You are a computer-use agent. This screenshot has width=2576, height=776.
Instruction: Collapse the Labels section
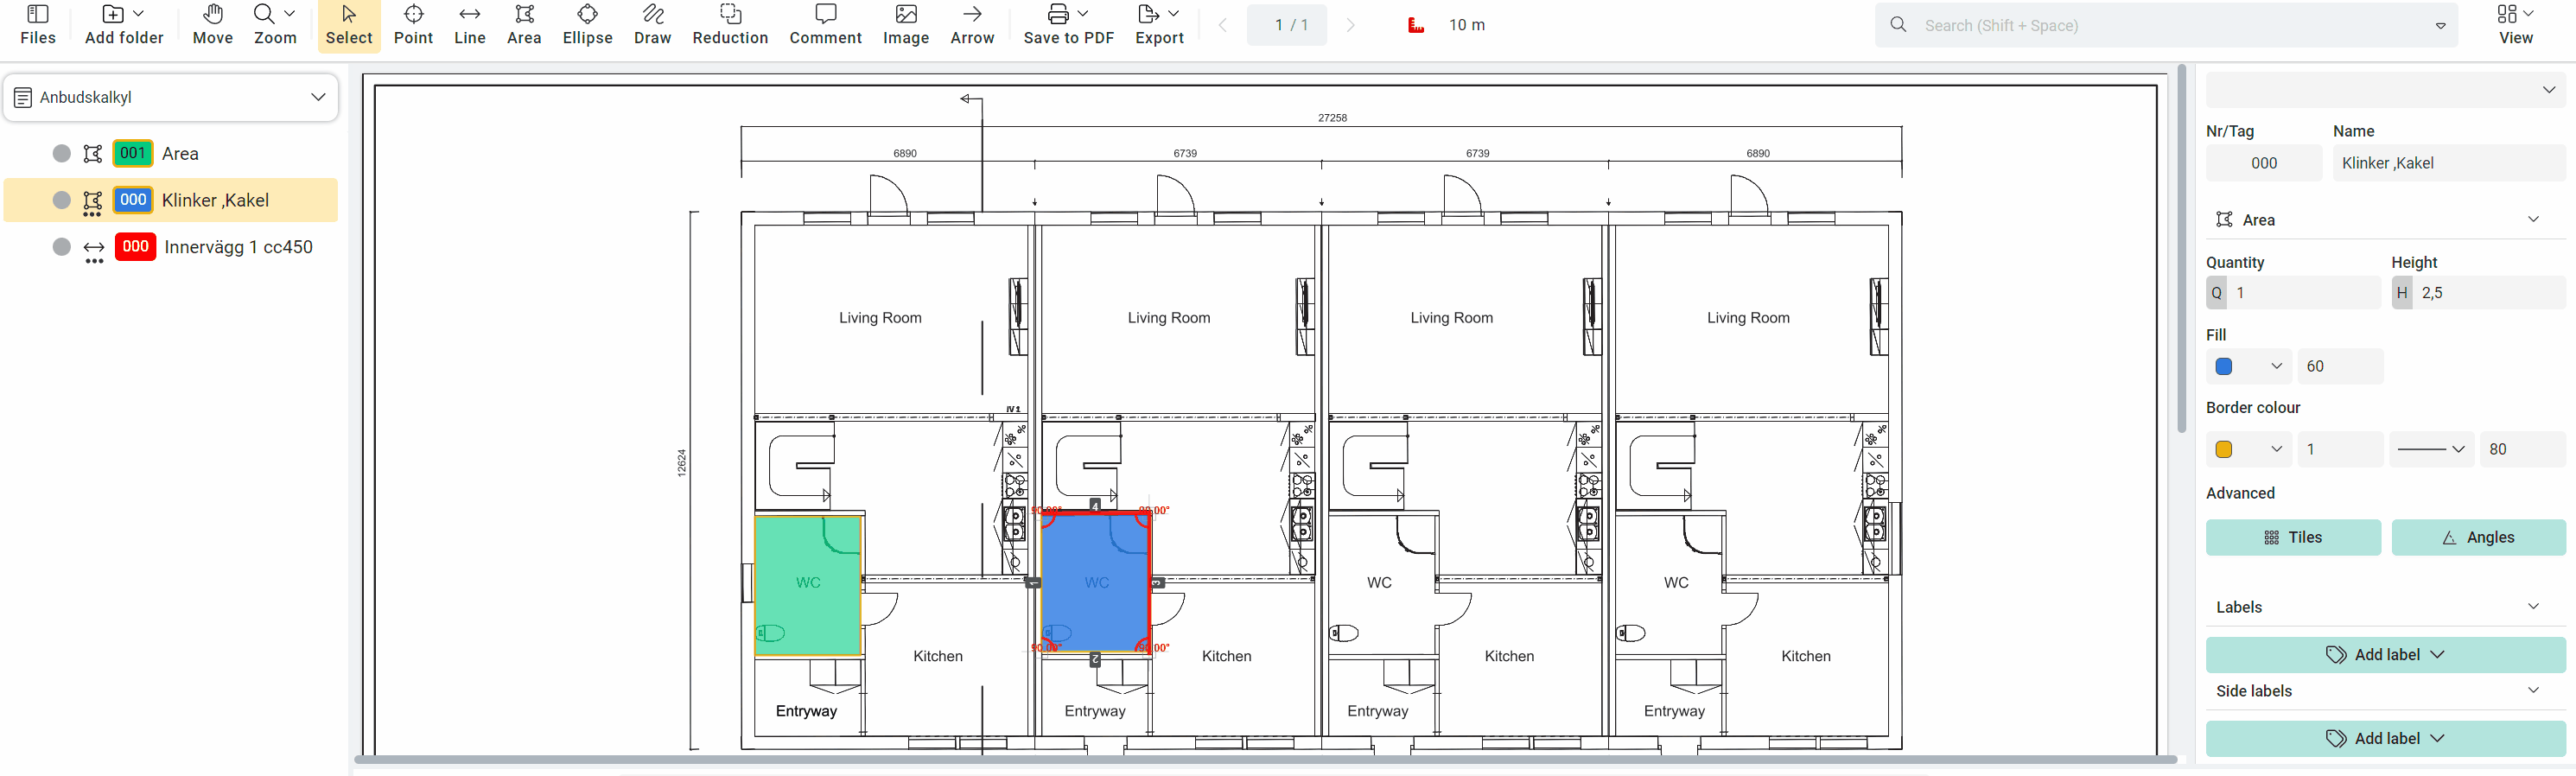2533,606
